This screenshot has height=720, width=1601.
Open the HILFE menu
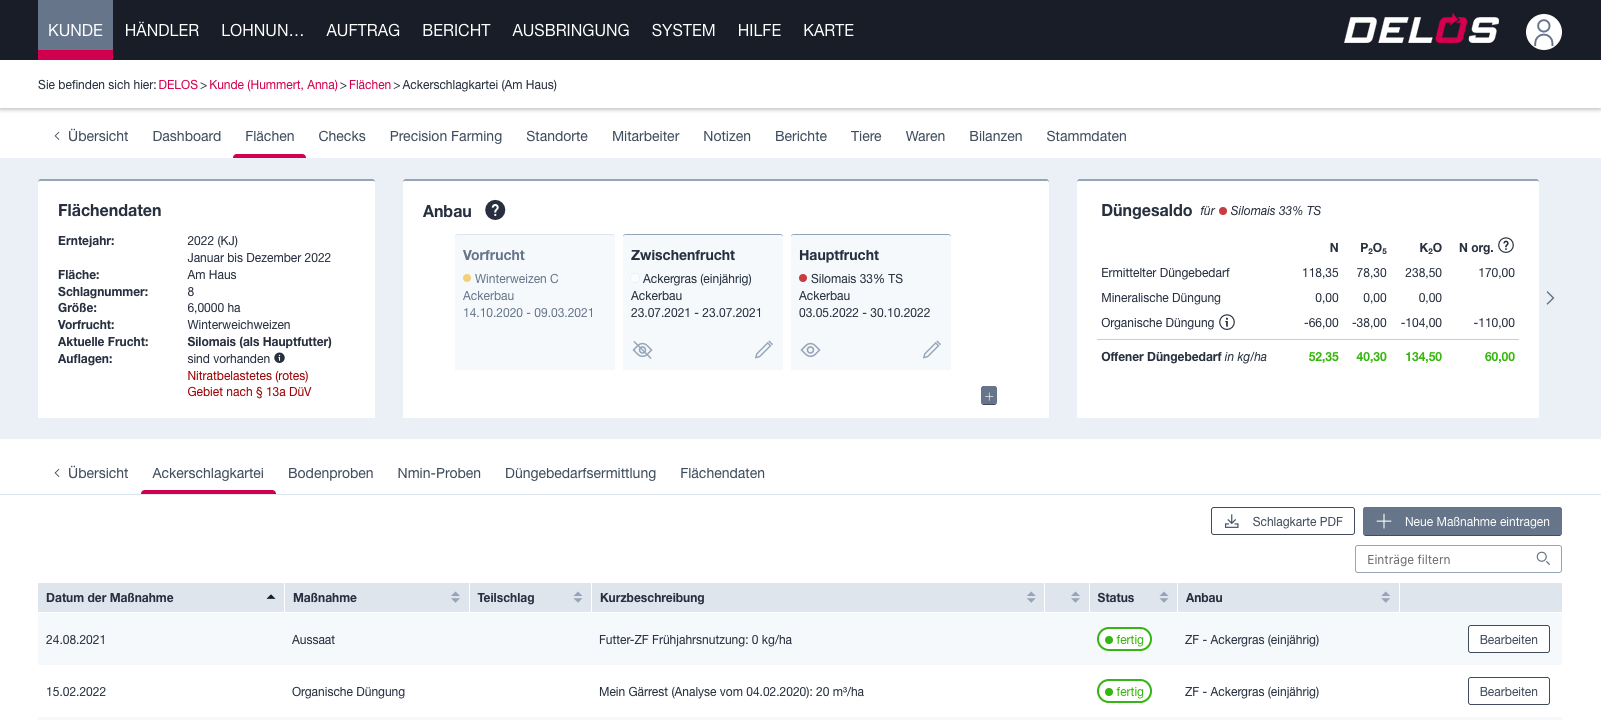(759, 30)
